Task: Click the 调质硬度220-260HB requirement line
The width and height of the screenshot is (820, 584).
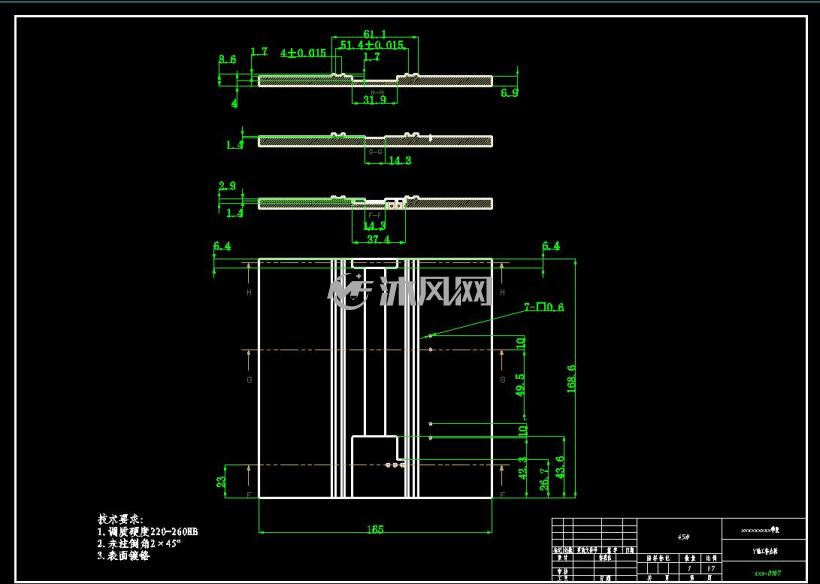Action: [148, 532]
